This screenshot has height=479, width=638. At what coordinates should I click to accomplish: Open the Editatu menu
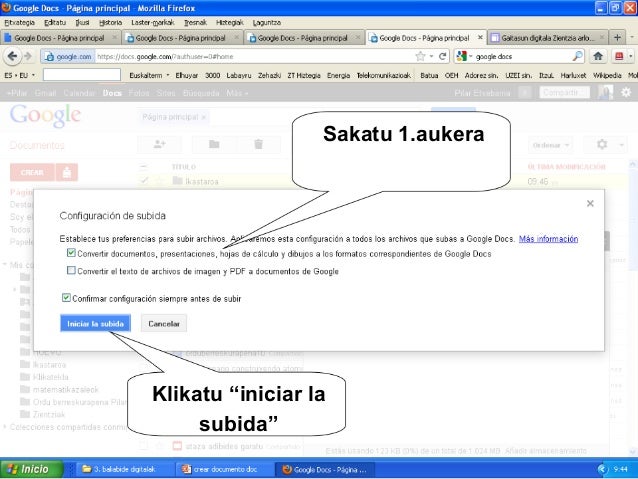pos(55,22)
